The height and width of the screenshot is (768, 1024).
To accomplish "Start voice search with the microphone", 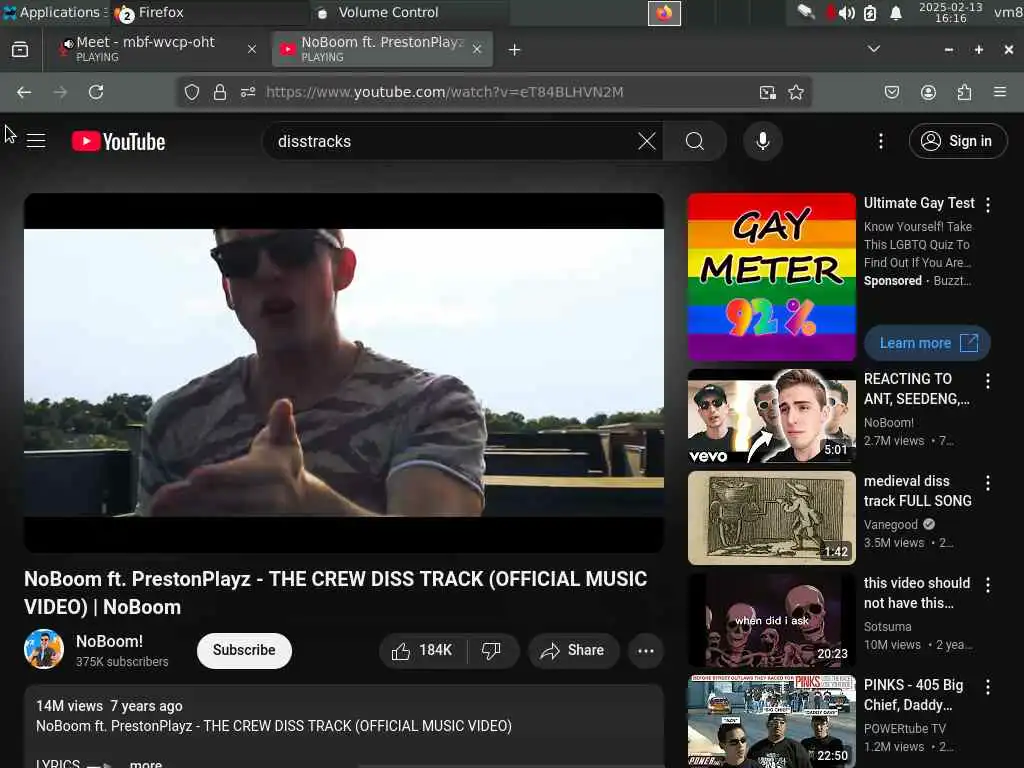I will (x=762, y=141).
